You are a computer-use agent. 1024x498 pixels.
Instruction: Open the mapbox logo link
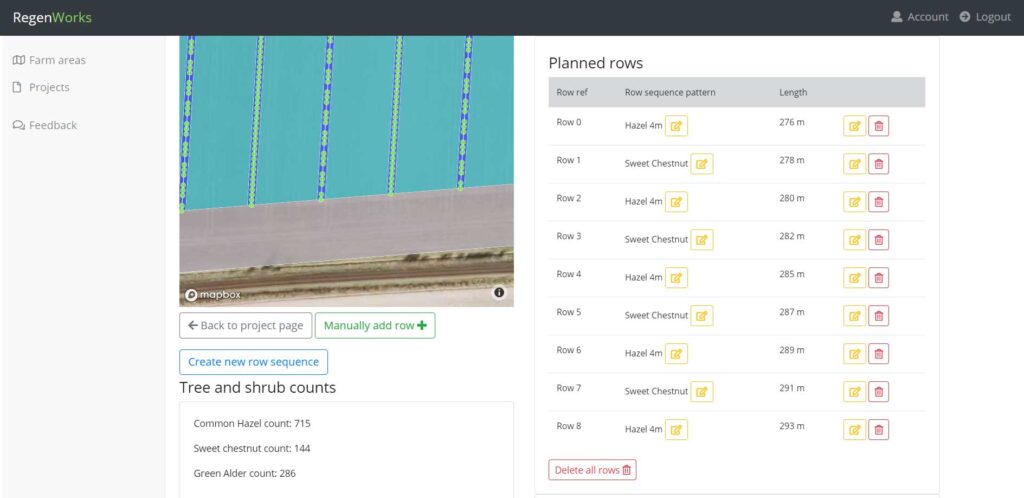coord(214,295)
